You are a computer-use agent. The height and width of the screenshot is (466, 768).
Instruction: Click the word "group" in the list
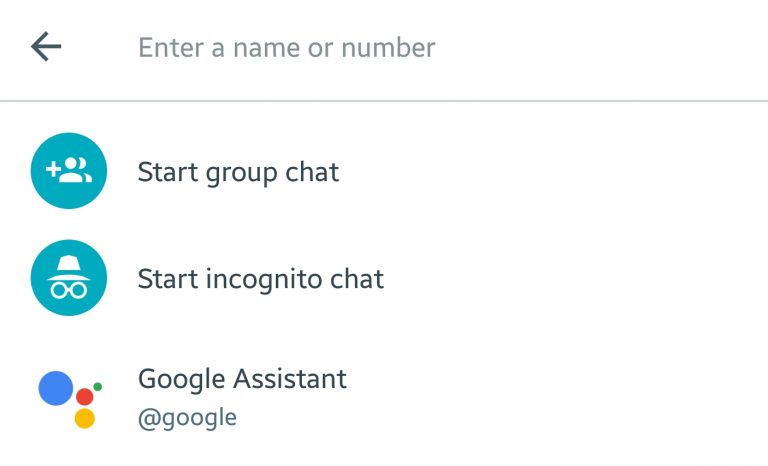click(x=231, y=173)
